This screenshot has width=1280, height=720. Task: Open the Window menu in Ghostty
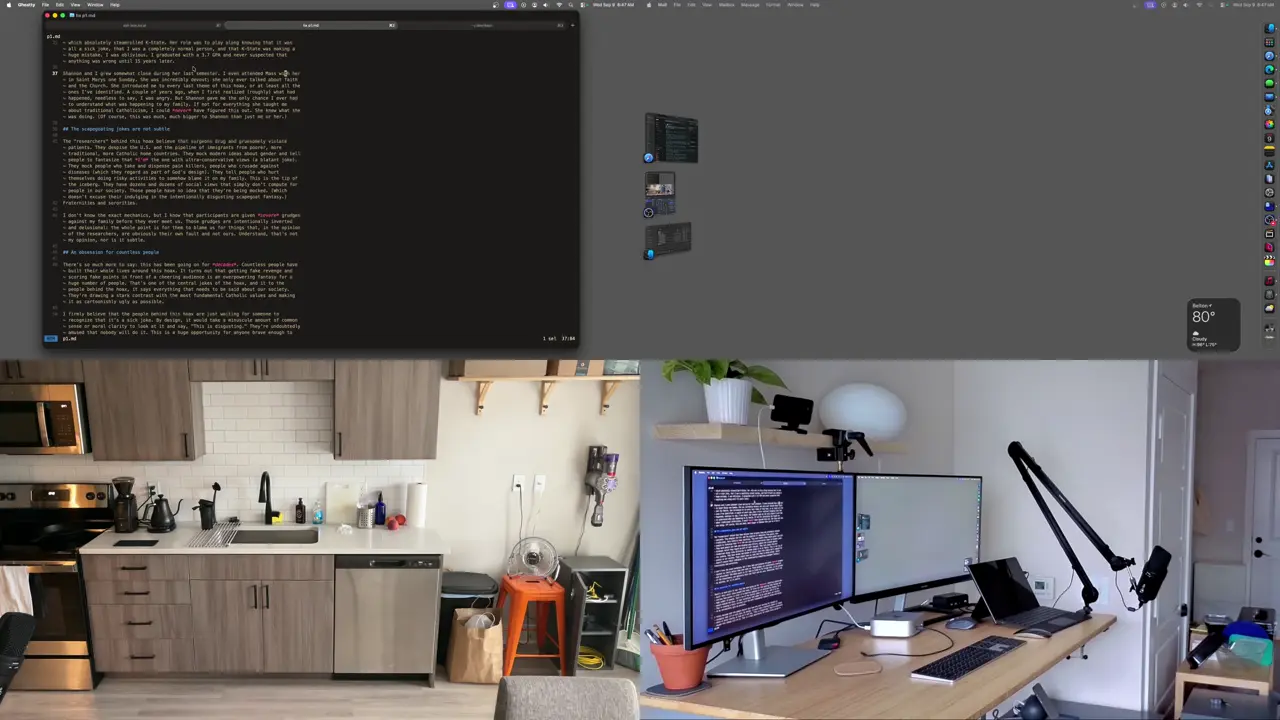tap(95, 5)
